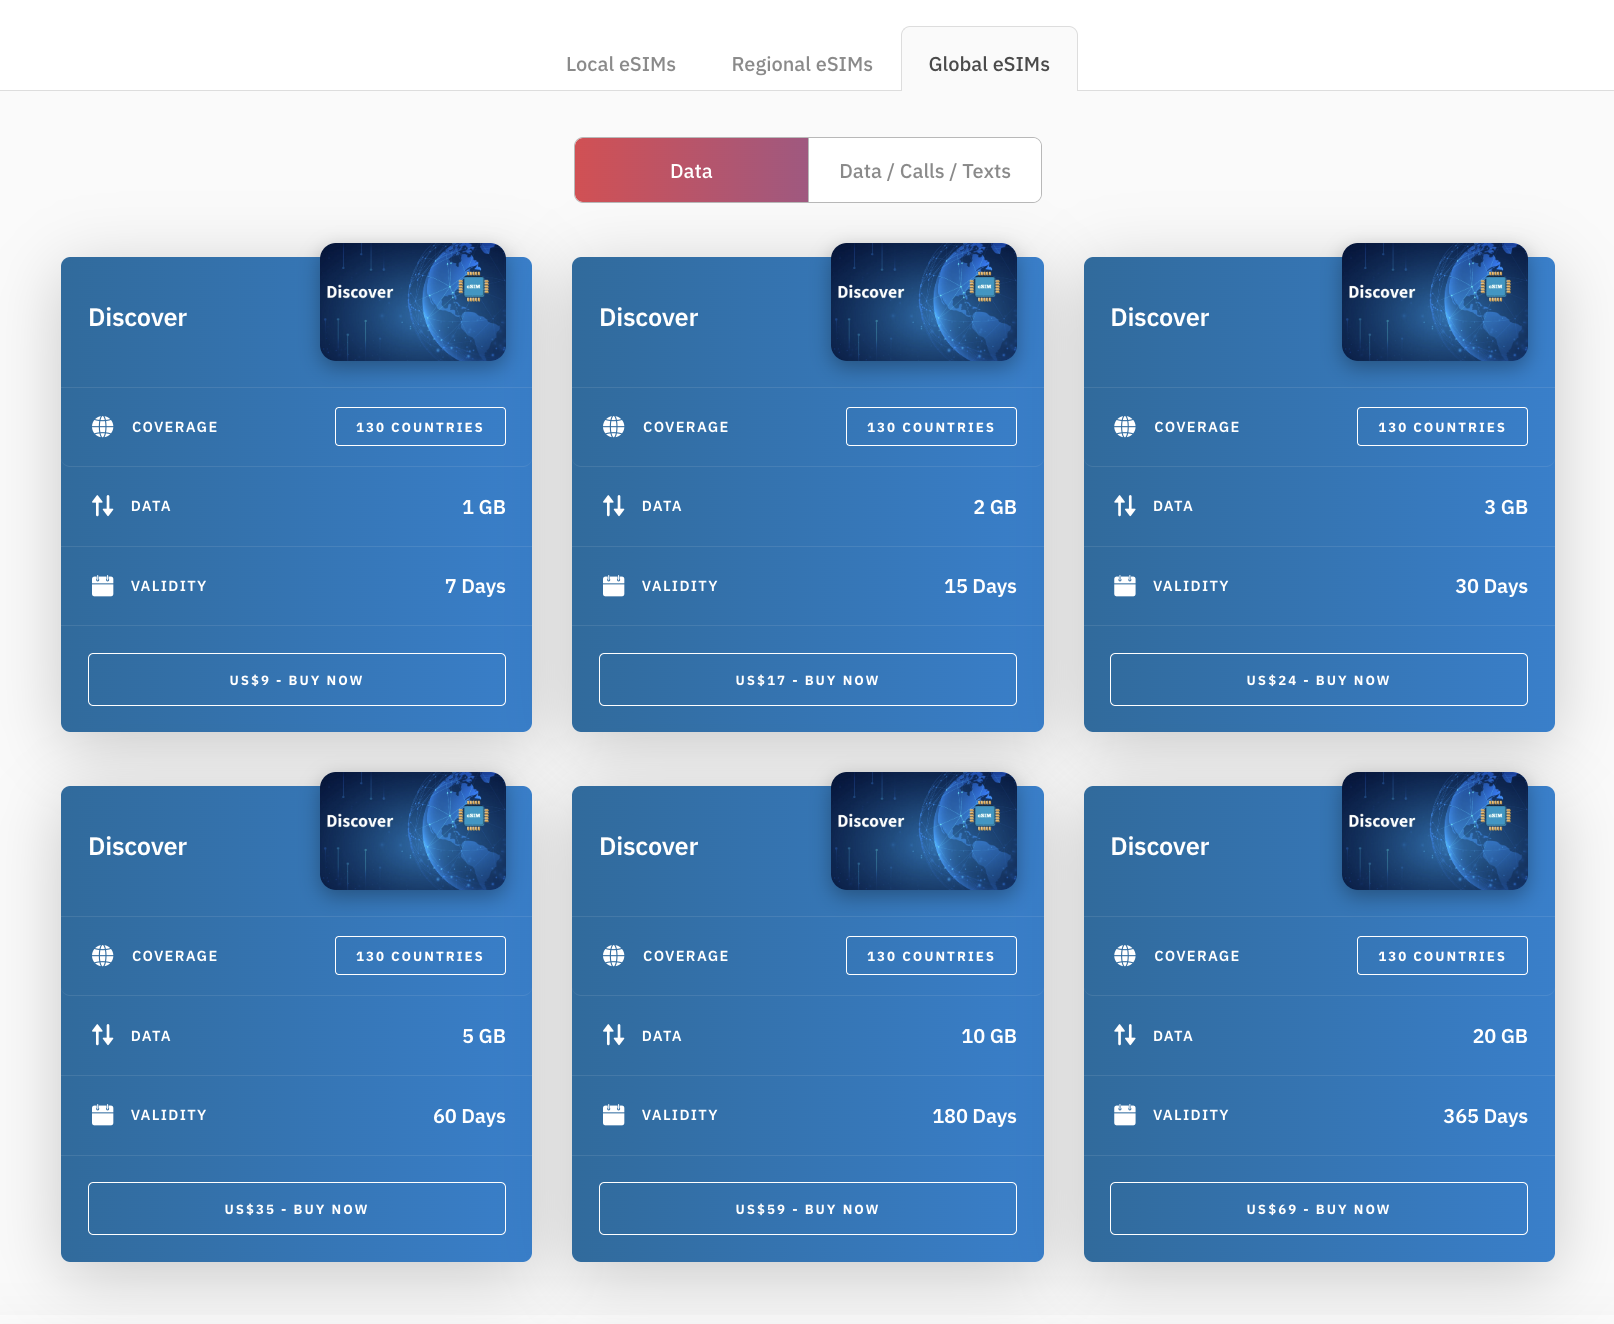This screenshot has height=1324, width=1614.
Task: Click the Discover card thumbnail on 10 GB plan
Action: (x=923, y=831)
